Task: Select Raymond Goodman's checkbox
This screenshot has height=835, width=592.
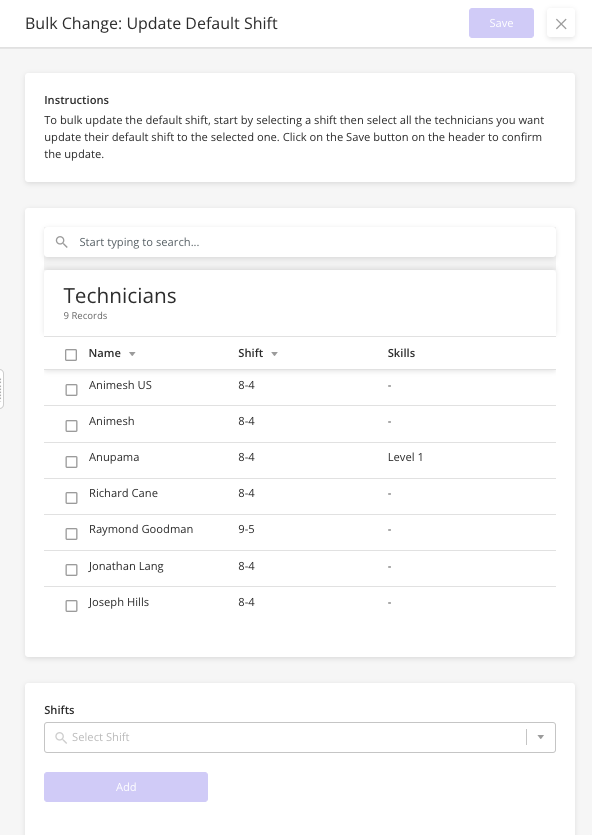Action: (71, 534)
